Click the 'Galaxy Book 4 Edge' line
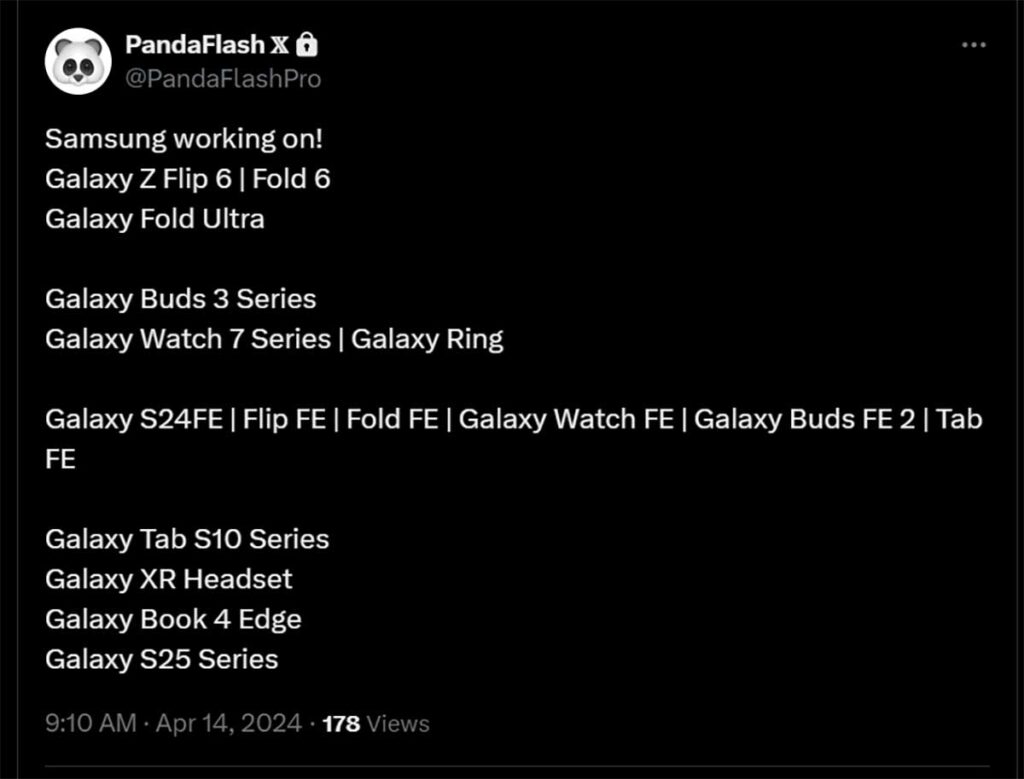The width and height of the screenshot is (1024, 779). point(173,619)
